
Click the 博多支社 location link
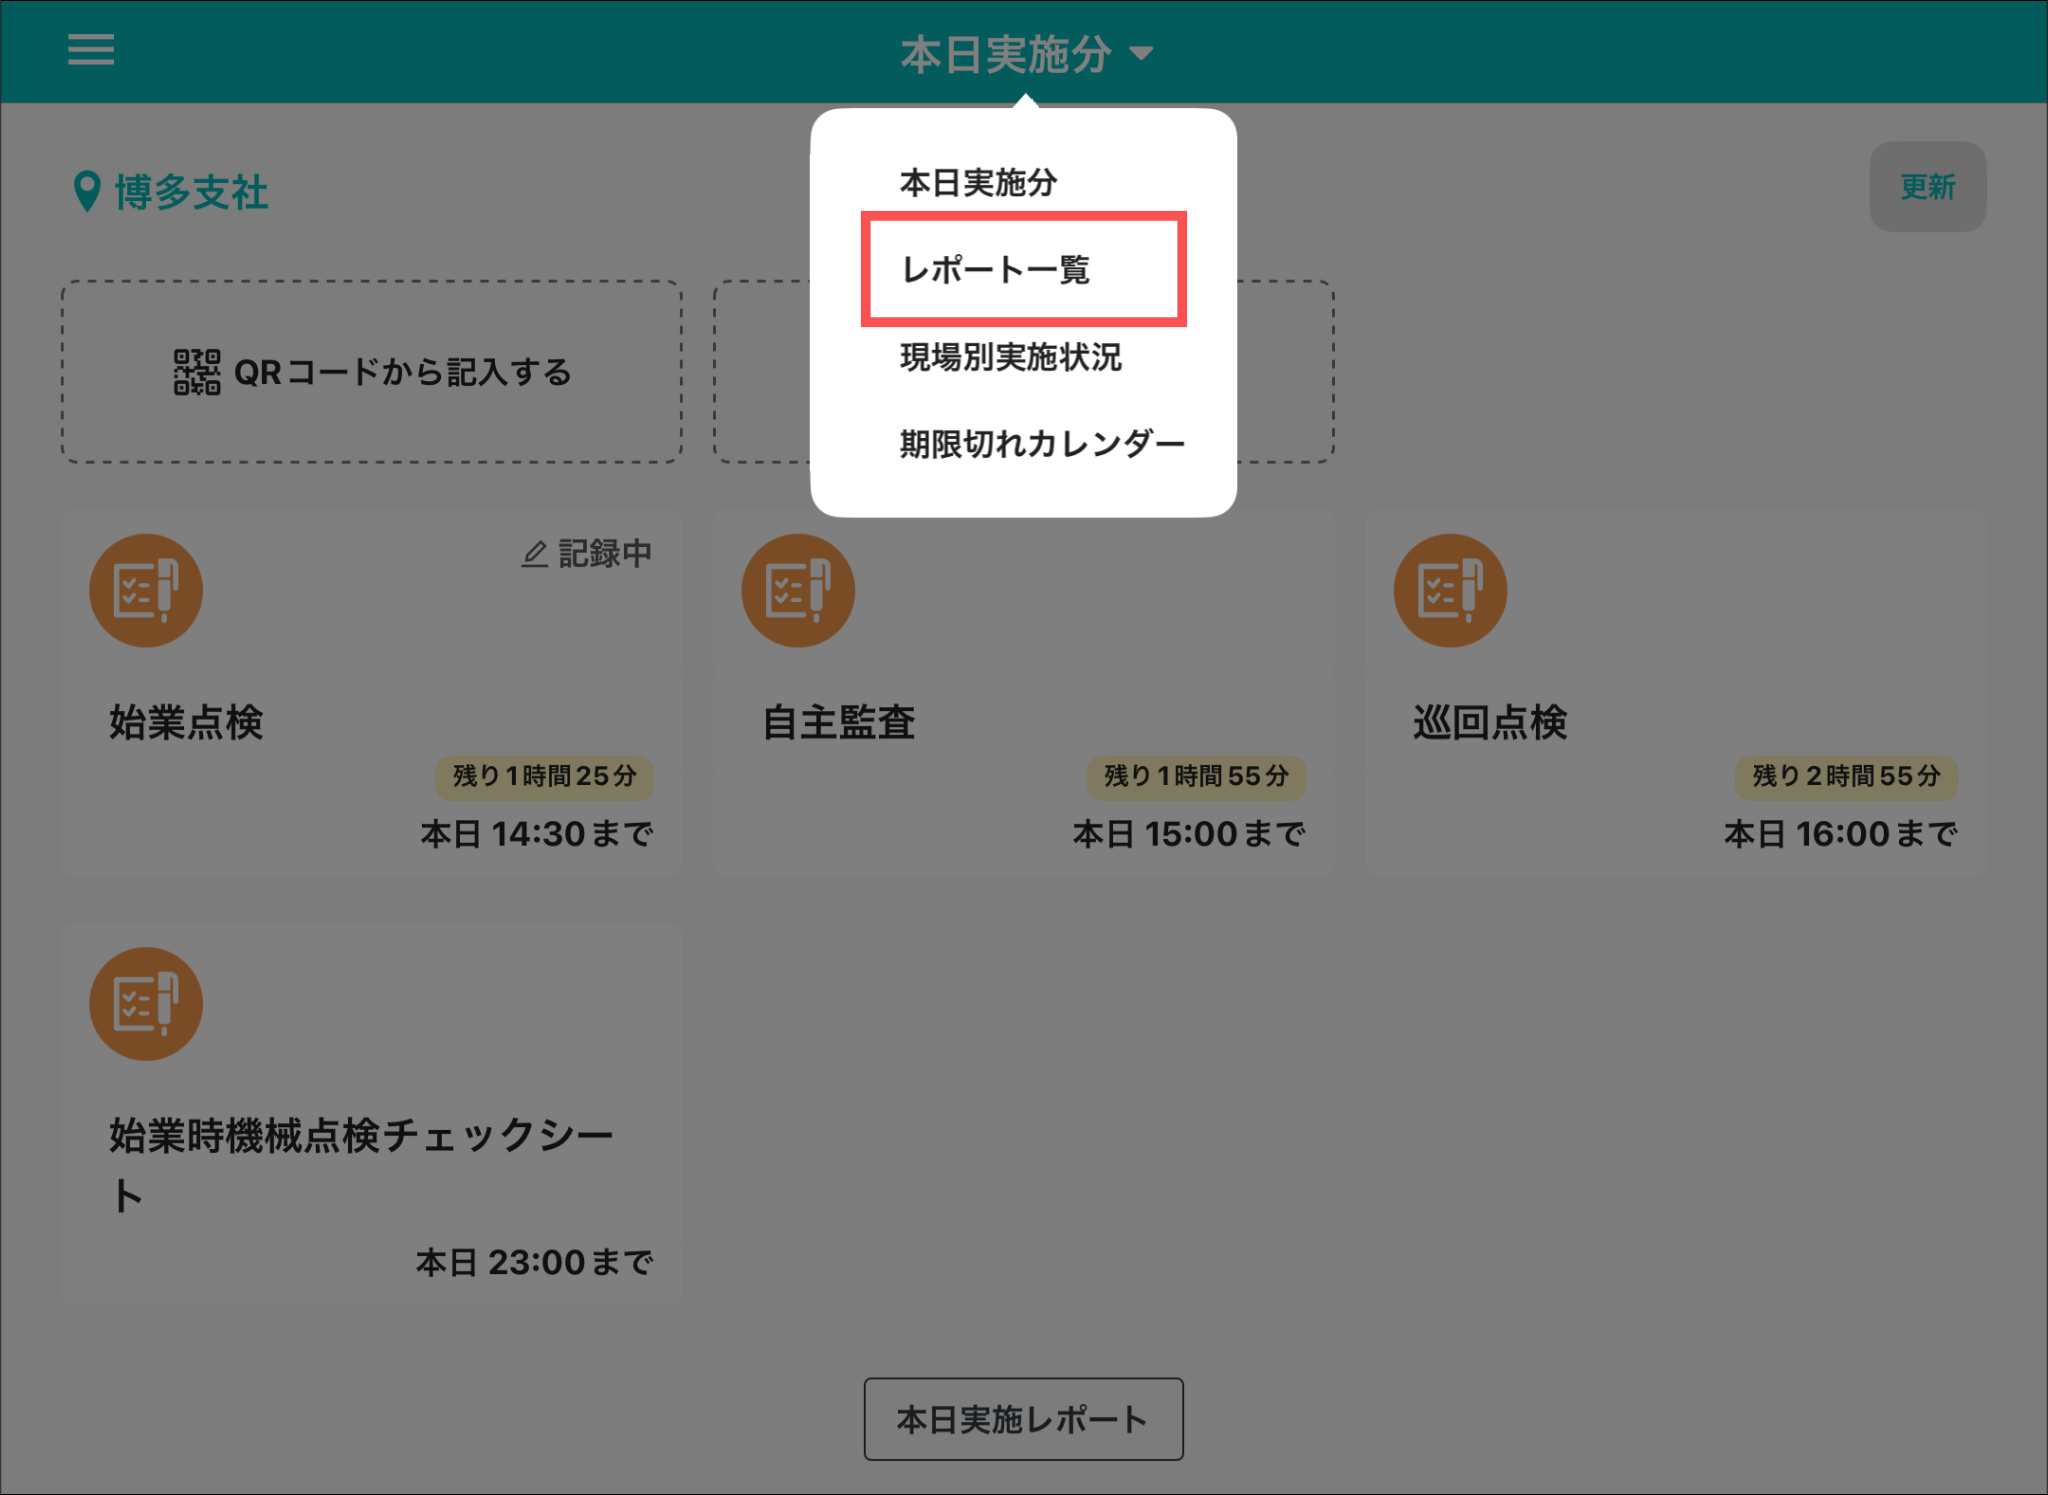pos(191,192)
